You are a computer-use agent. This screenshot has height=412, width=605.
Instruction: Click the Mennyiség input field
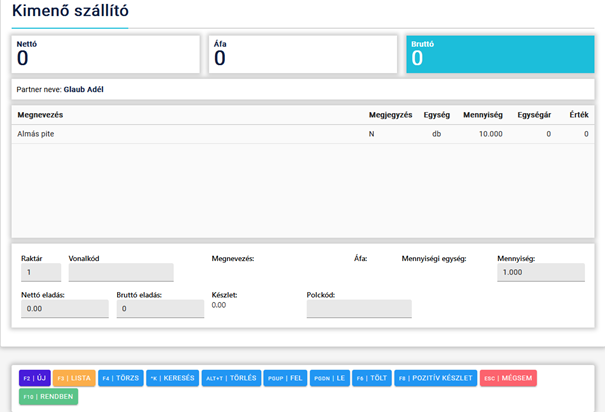540,272
